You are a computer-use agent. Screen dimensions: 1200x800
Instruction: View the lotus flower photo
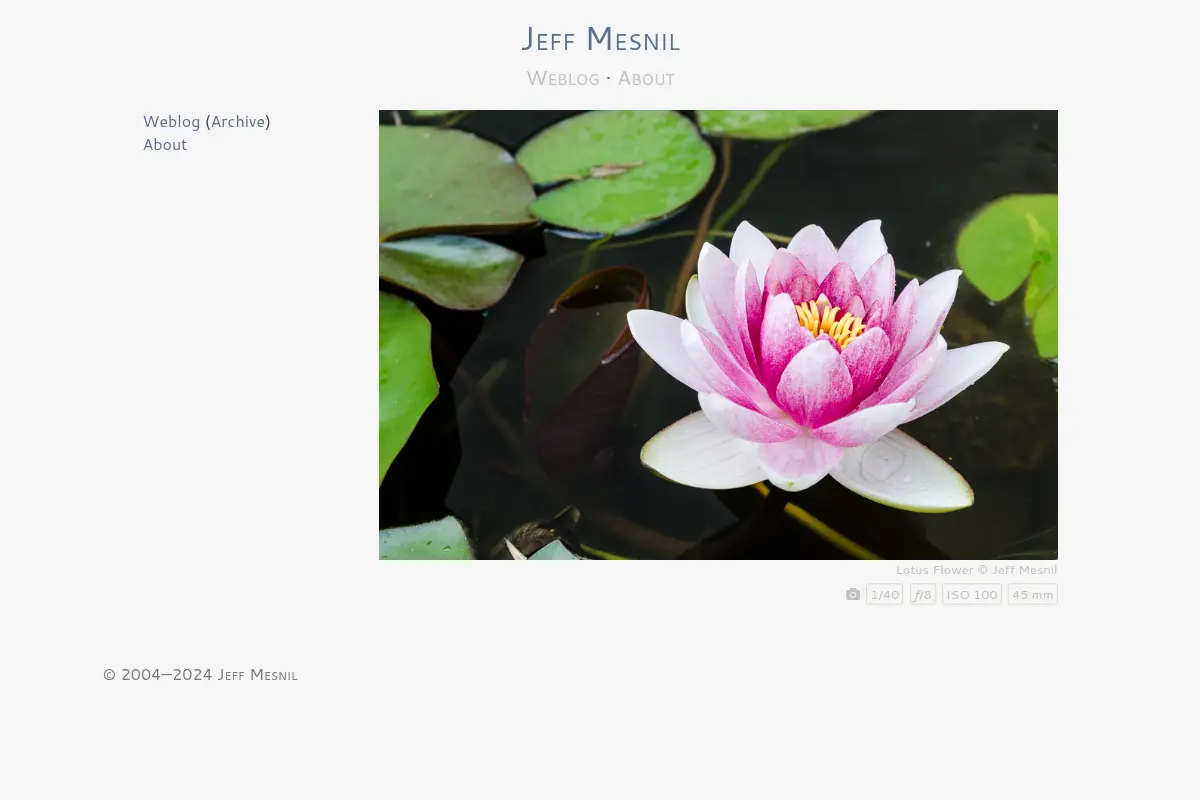tap(718, 334)
